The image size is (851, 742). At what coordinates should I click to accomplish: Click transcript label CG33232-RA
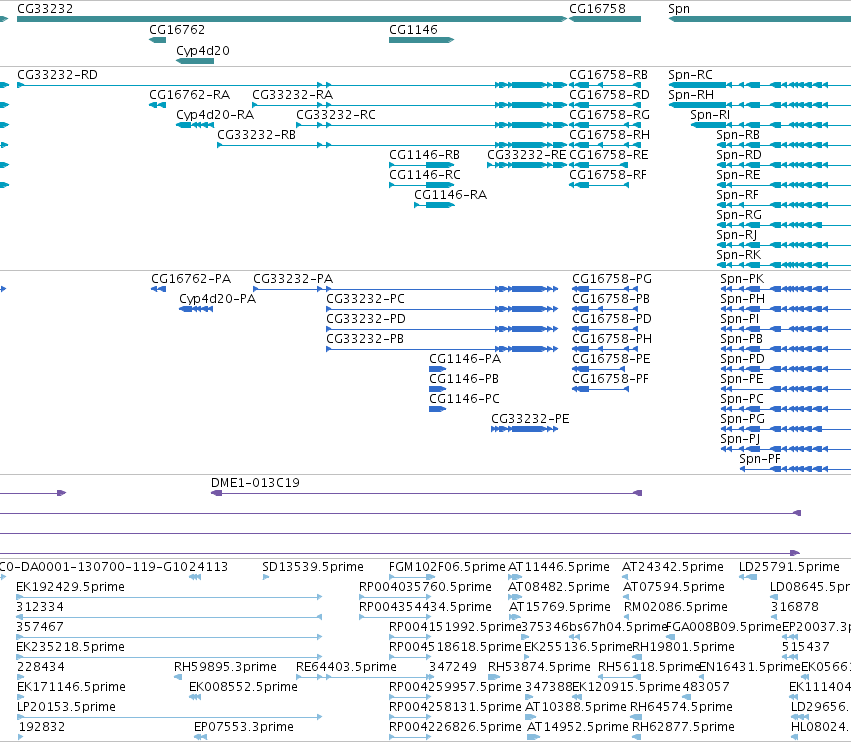click(293, 95)
